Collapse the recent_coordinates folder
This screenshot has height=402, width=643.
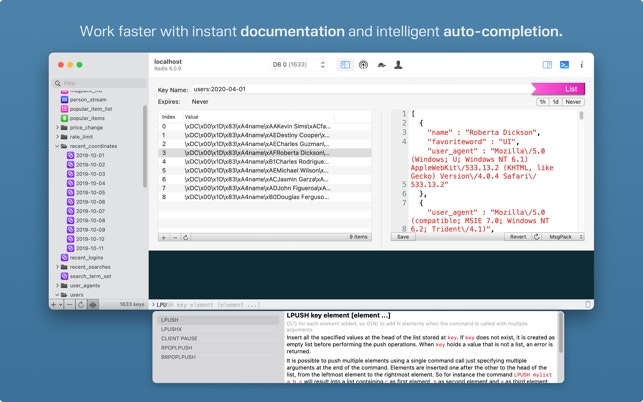(57, 146)
